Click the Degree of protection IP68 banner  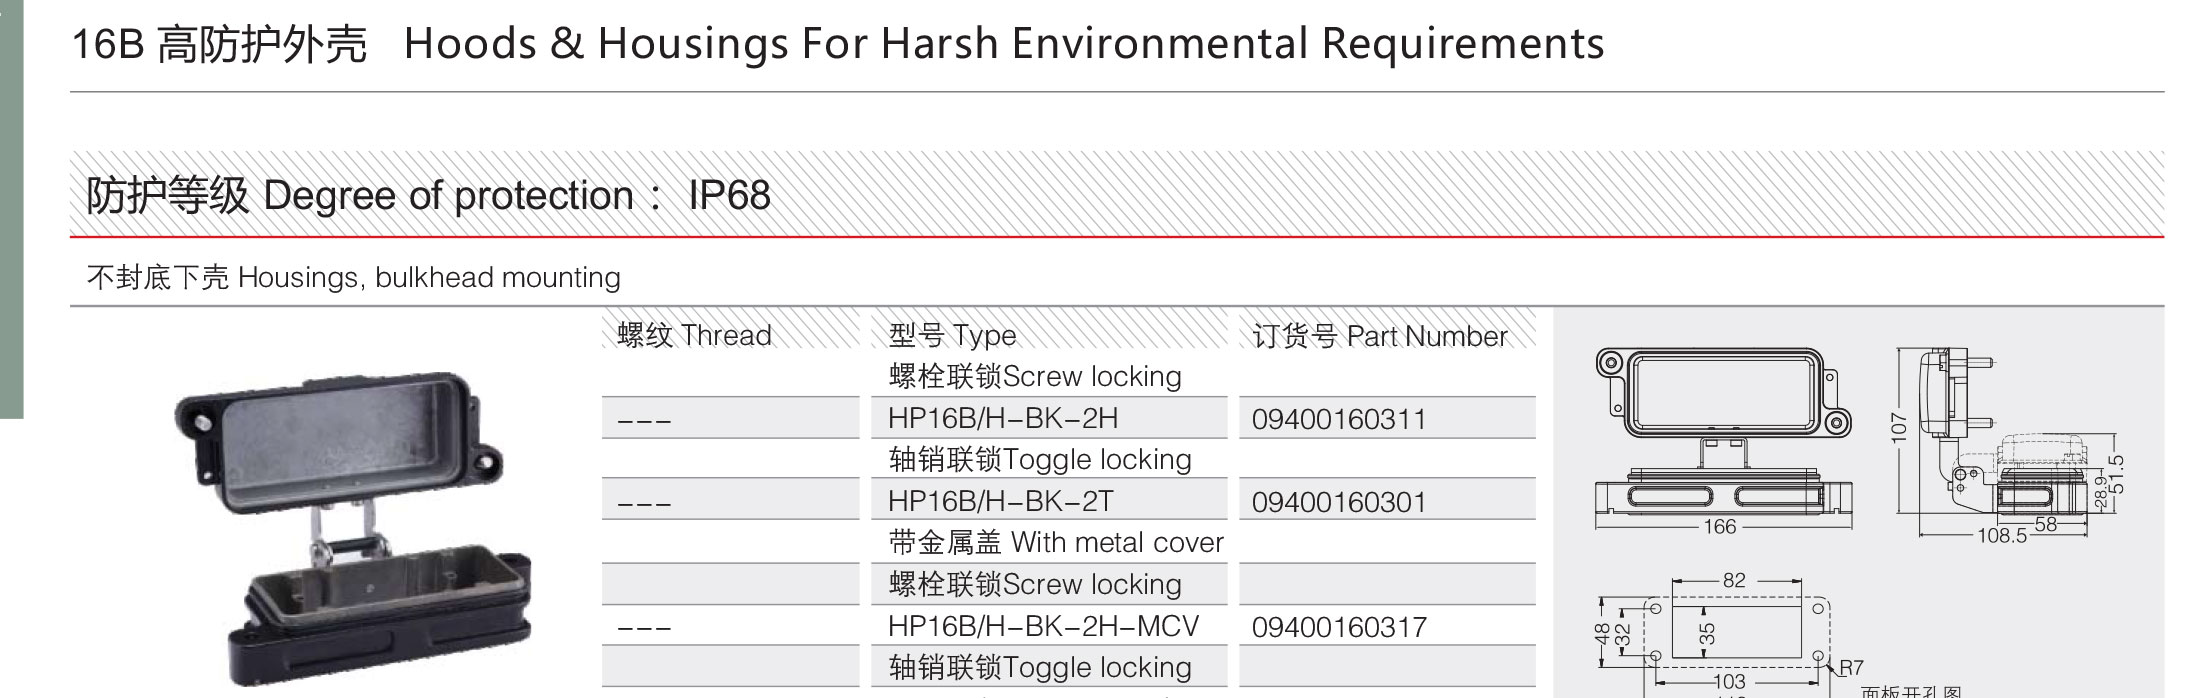1117,195
